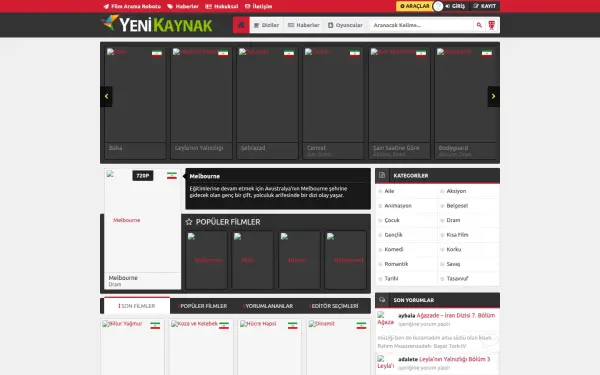Click the 720P quality badge
Screen dimensions: 600x375
coord(143,176)
